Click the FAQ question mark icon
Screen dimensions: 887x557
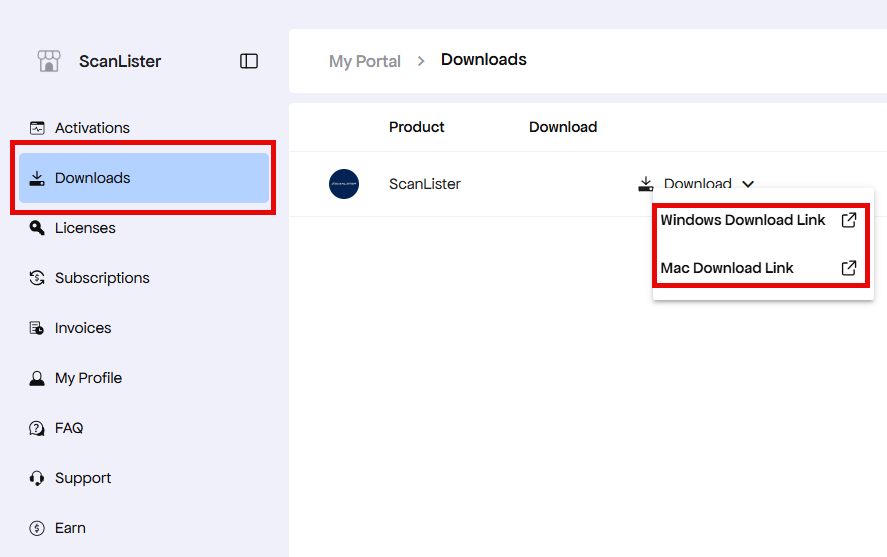(x=37, y=428)
